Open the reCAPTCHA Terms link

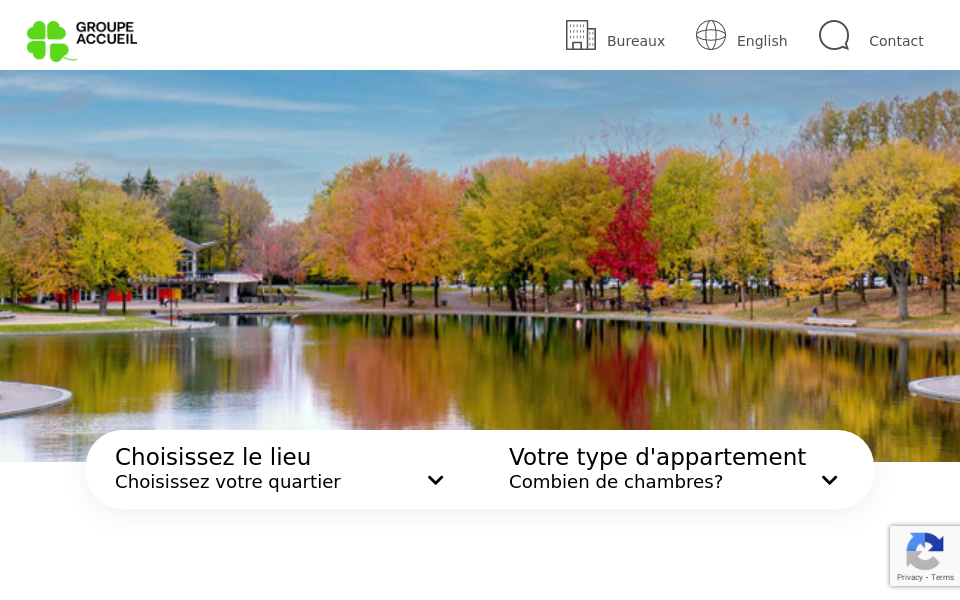(x=942, y=577)
